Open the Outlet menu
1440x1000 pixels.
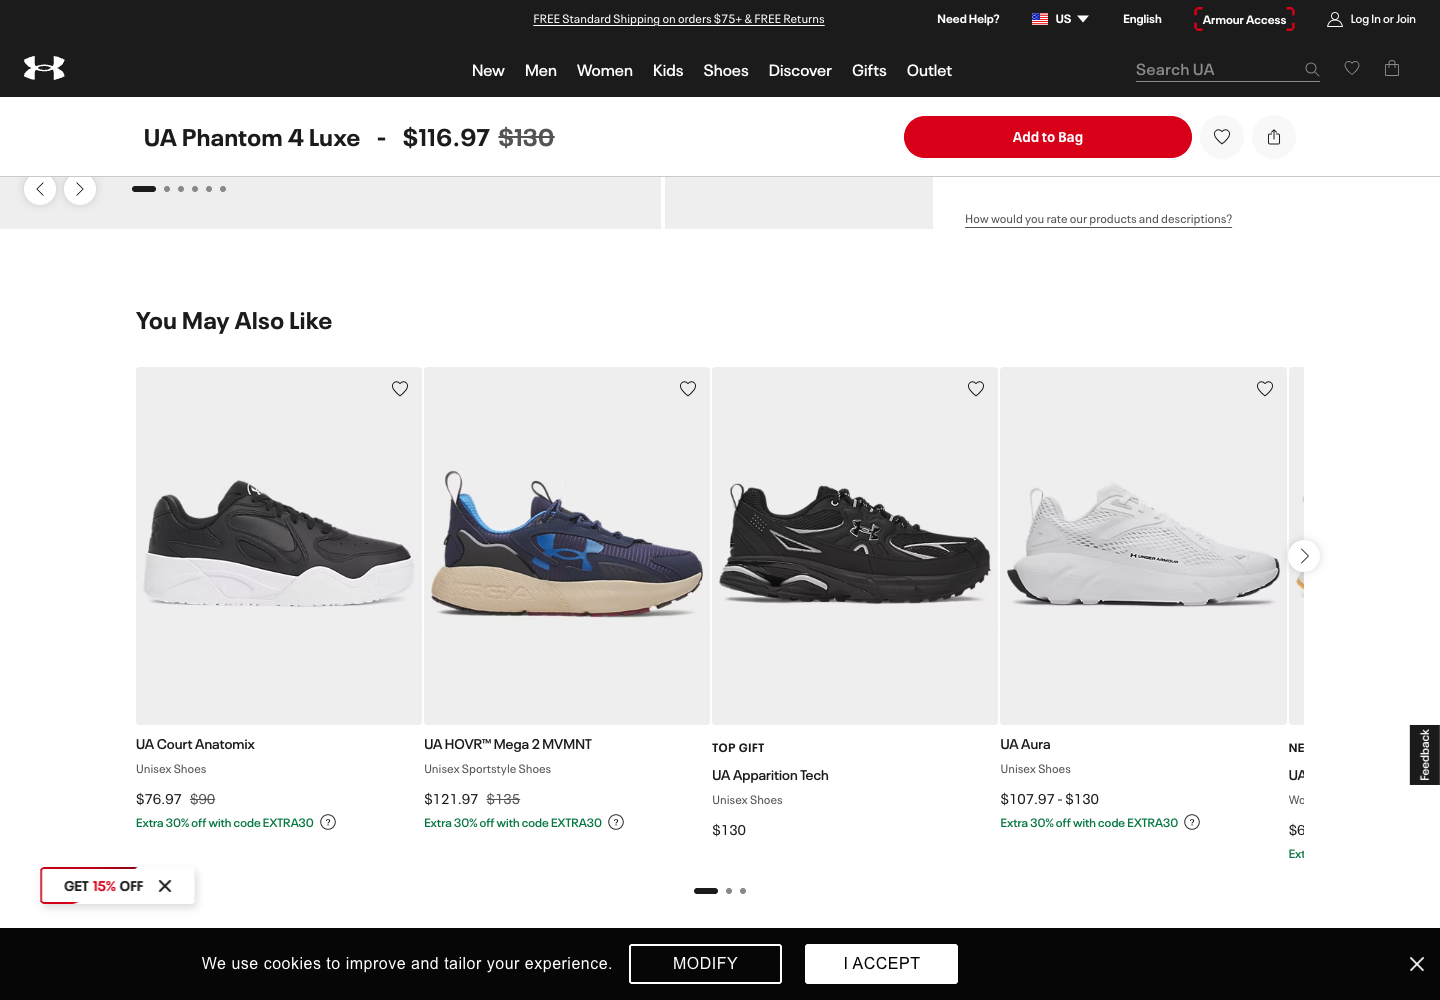929,71
